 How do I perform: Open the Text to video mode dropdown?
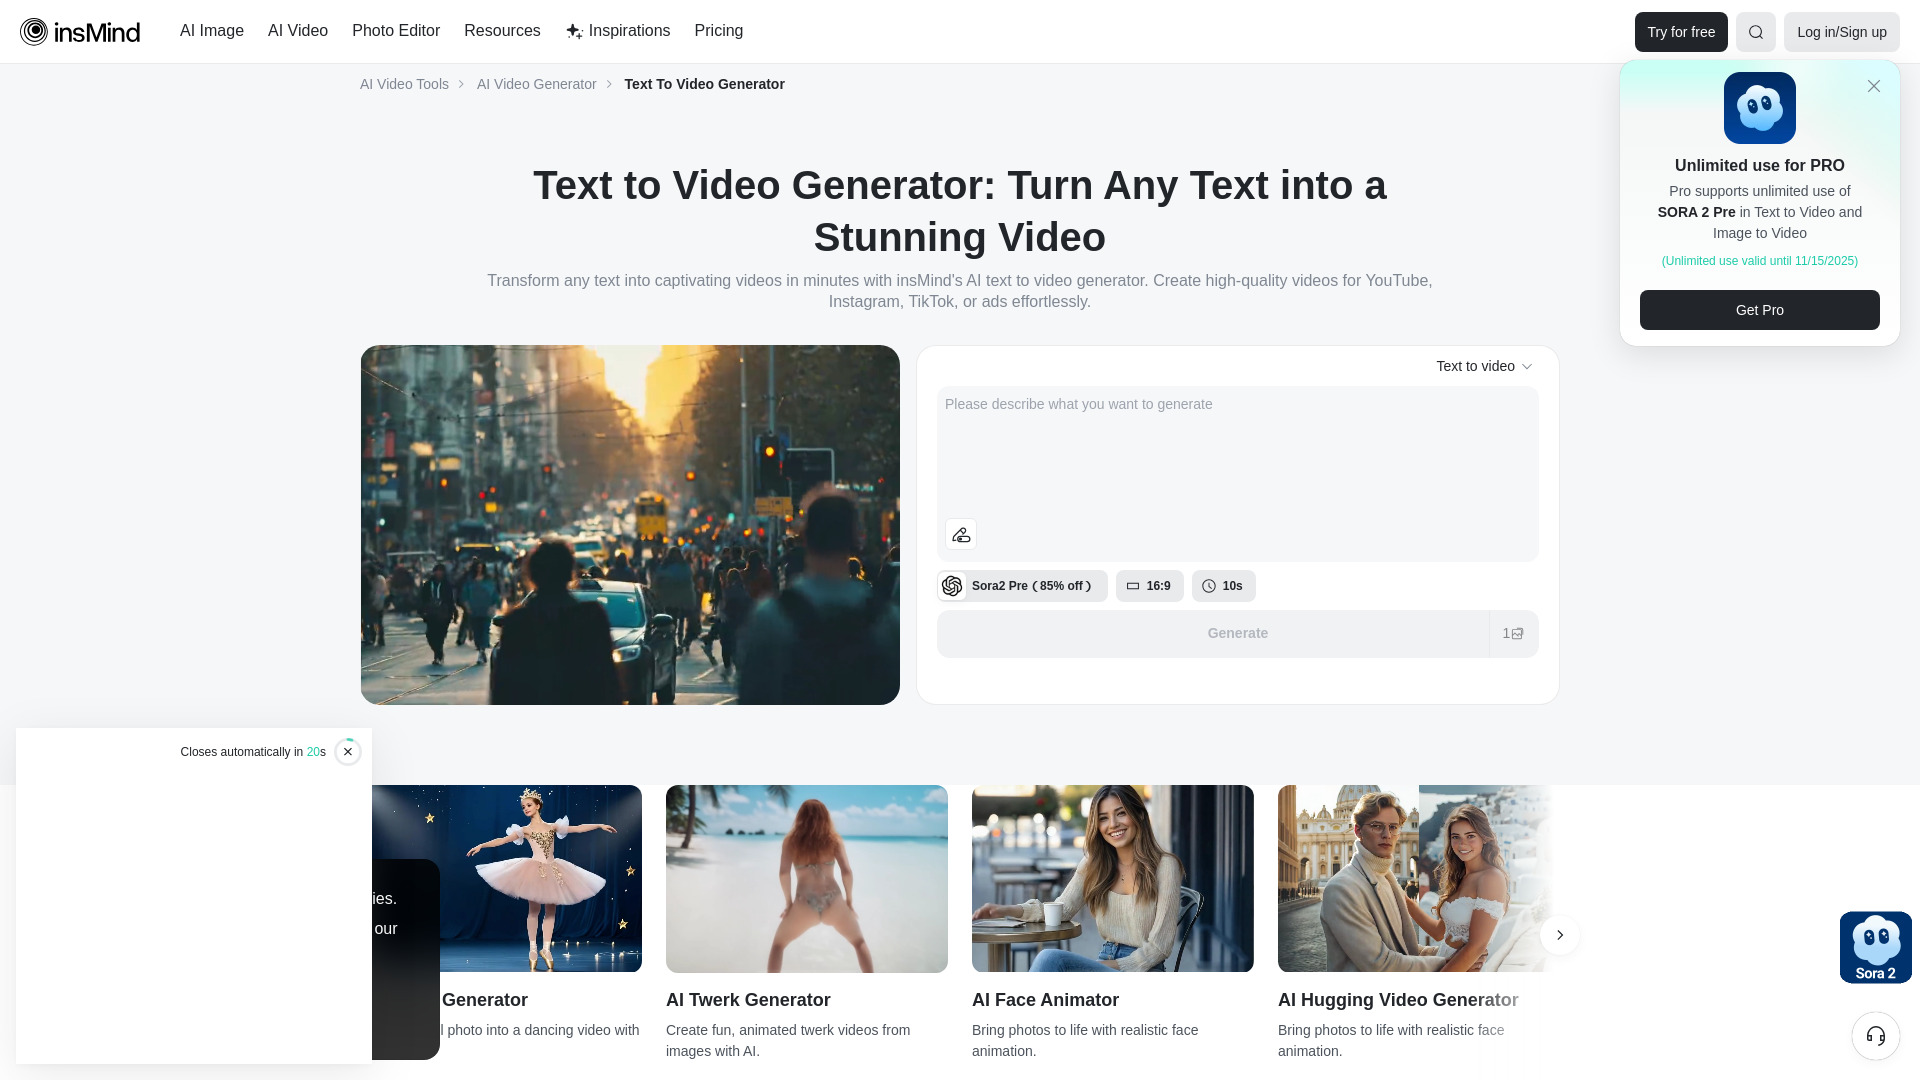(x=1485, y=366)
